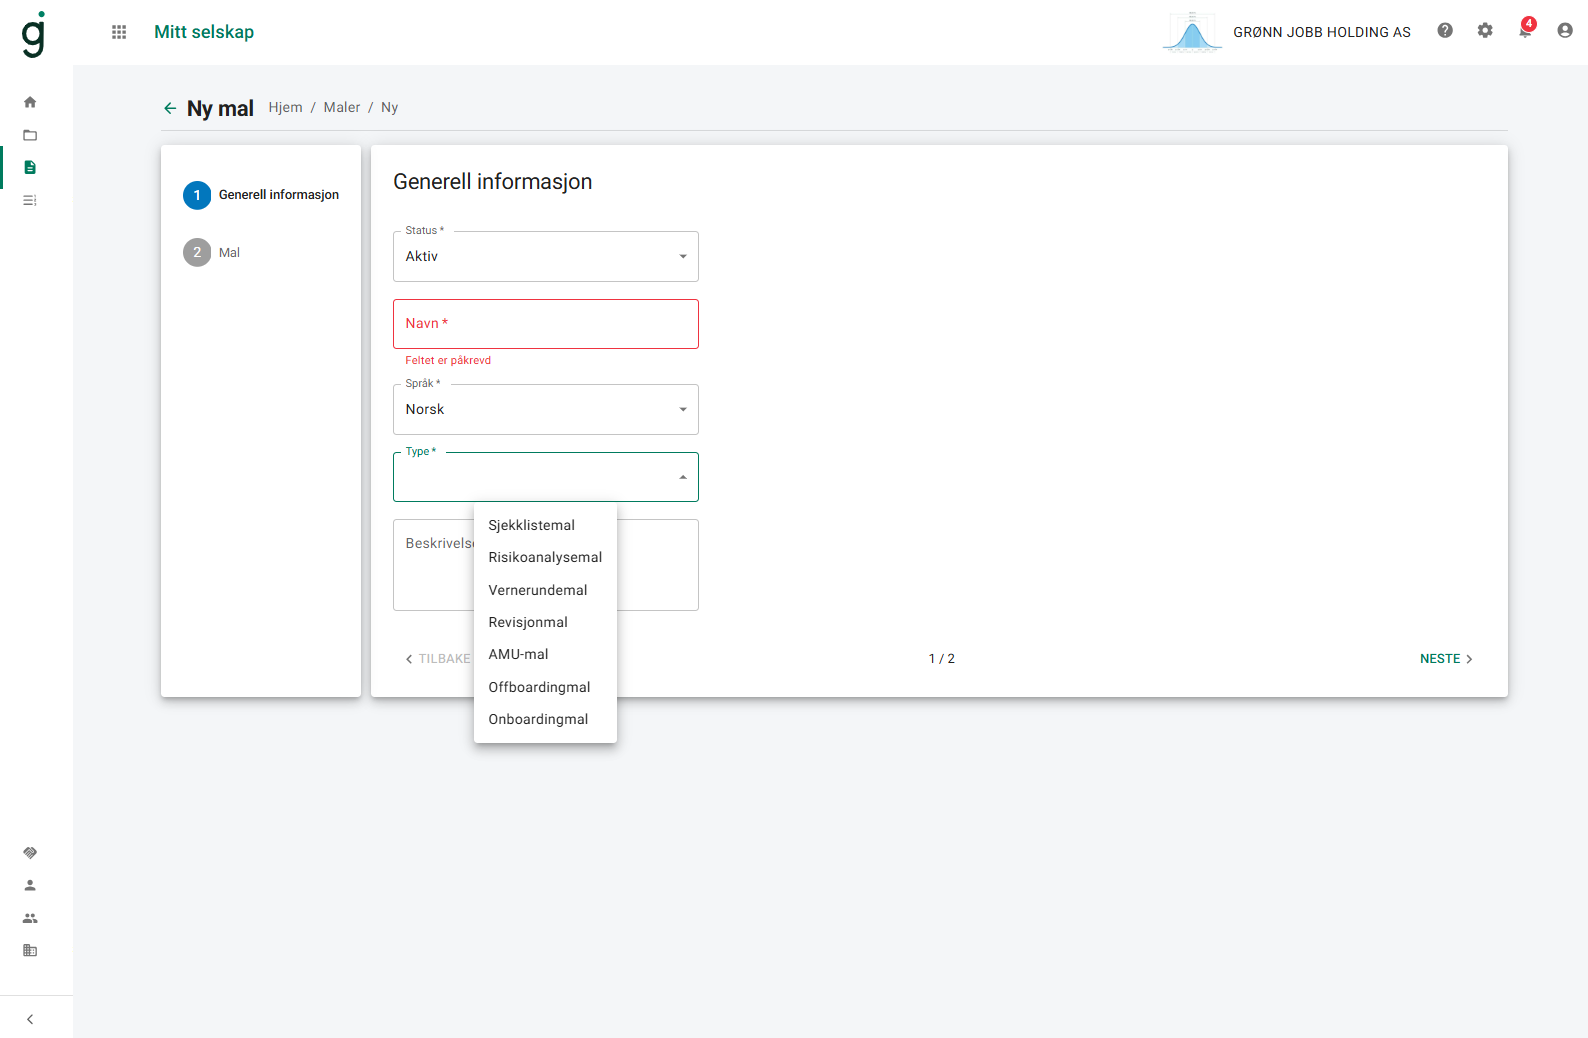Open the apps grid launcher icon

tap(119, 32)
